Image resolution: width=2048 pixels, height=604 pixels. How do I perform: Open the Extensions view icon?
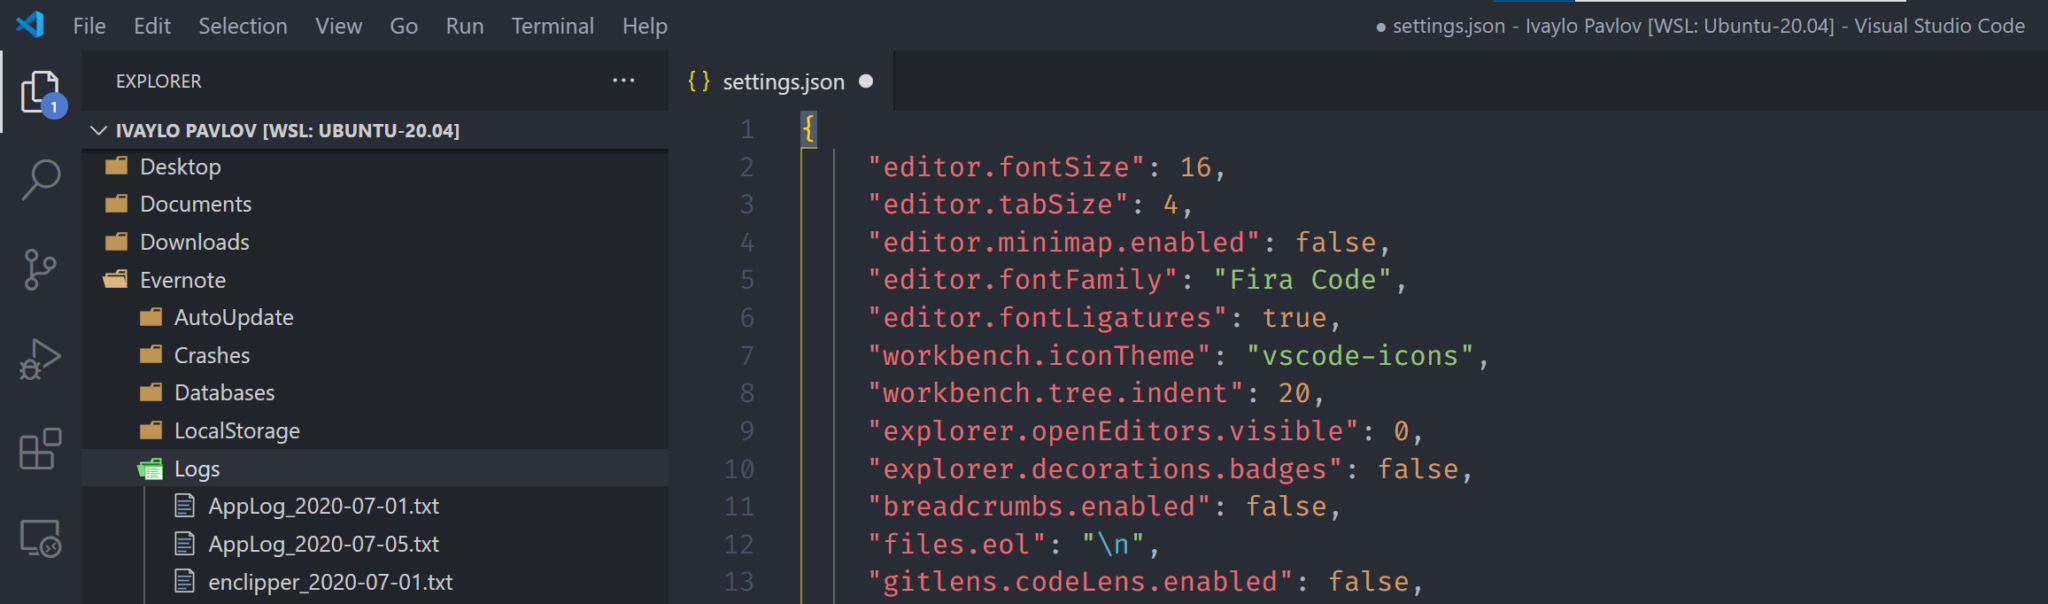click(x=40, y=449)
